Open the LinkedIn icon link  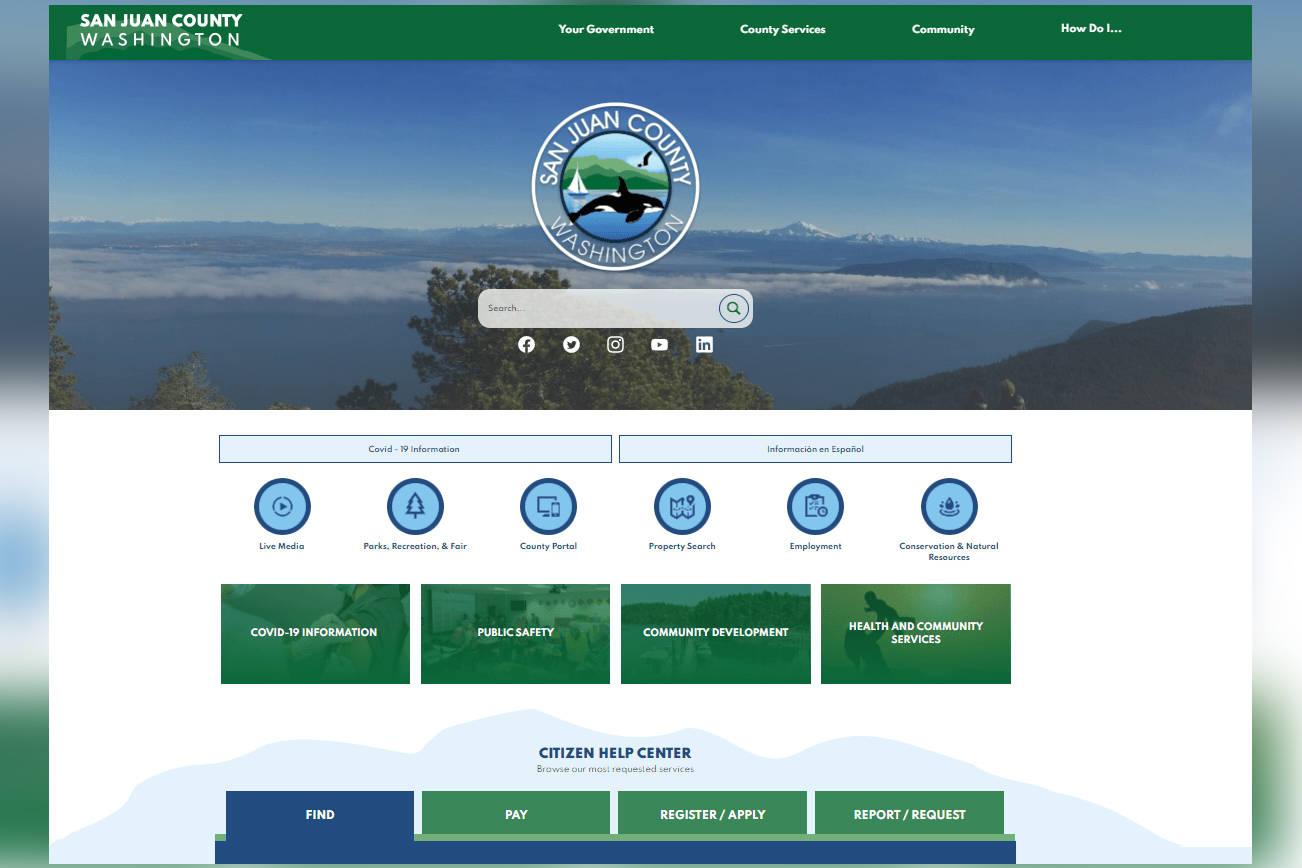click(x=704, y=344)
